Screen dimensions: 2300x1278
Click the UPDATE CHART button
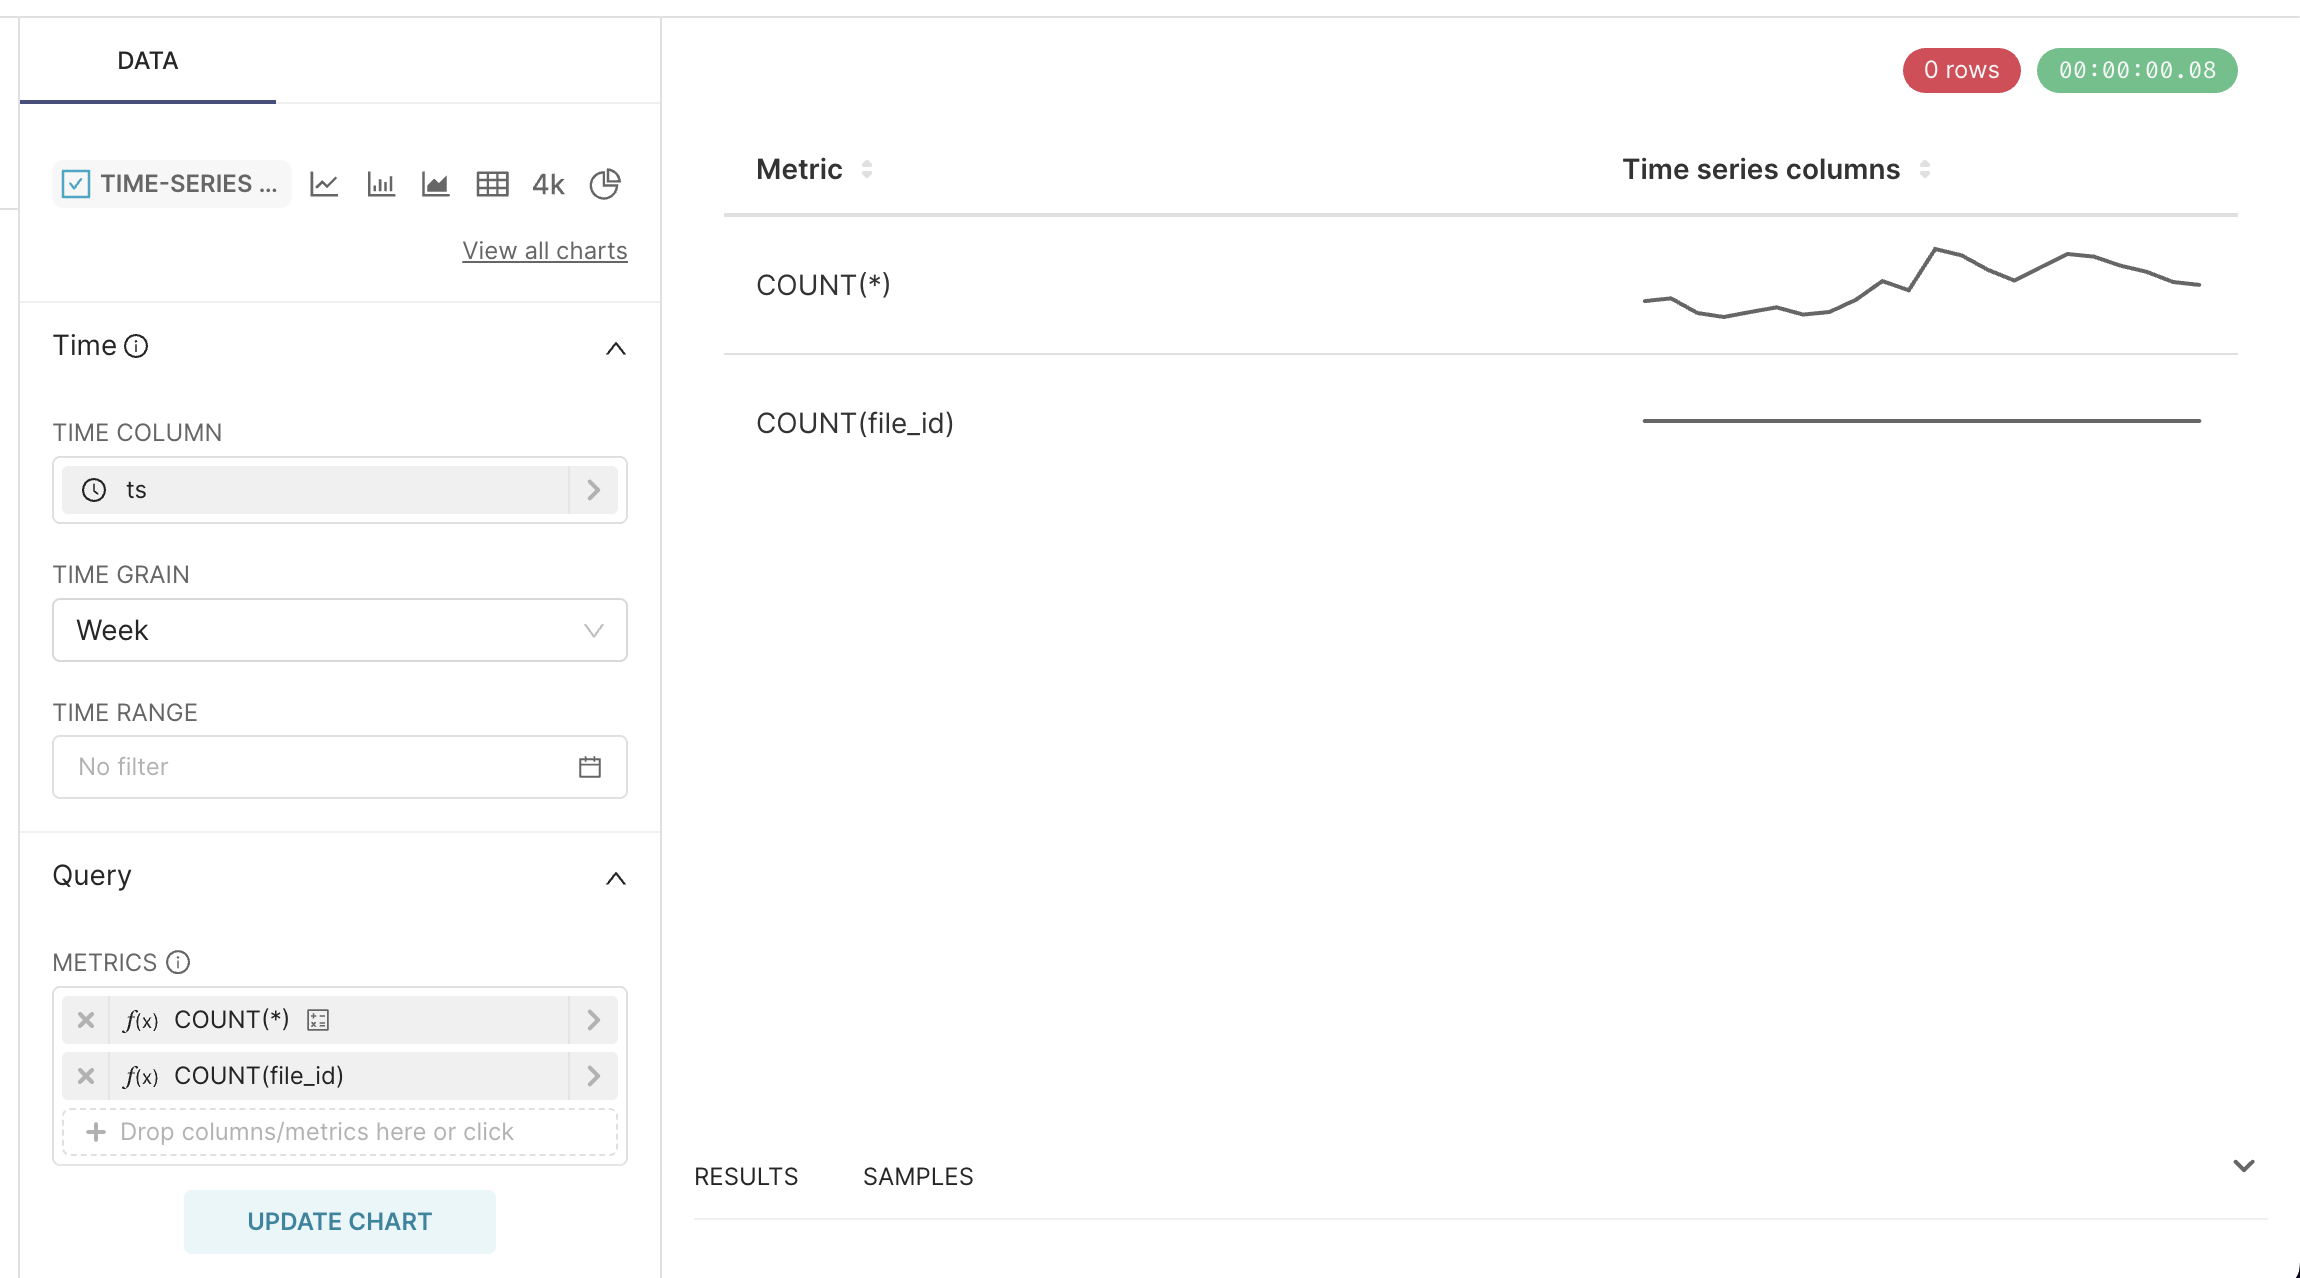[x=340, y=1221]
